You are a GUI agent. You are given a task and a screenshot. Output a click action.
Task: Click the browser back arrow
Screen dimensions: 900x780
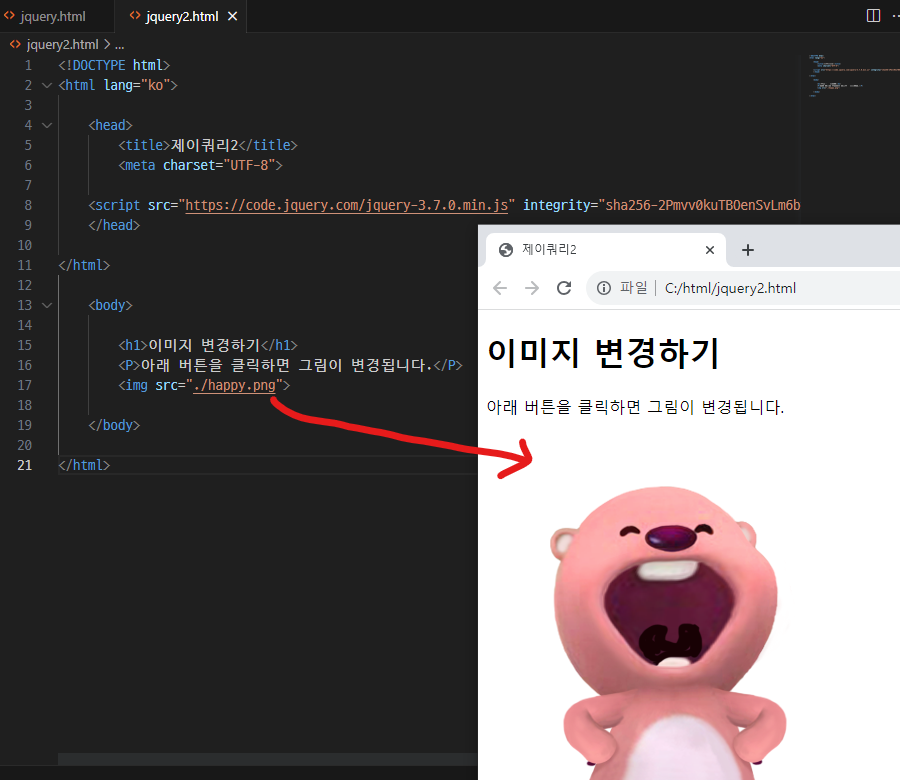[x=500, y=288]
